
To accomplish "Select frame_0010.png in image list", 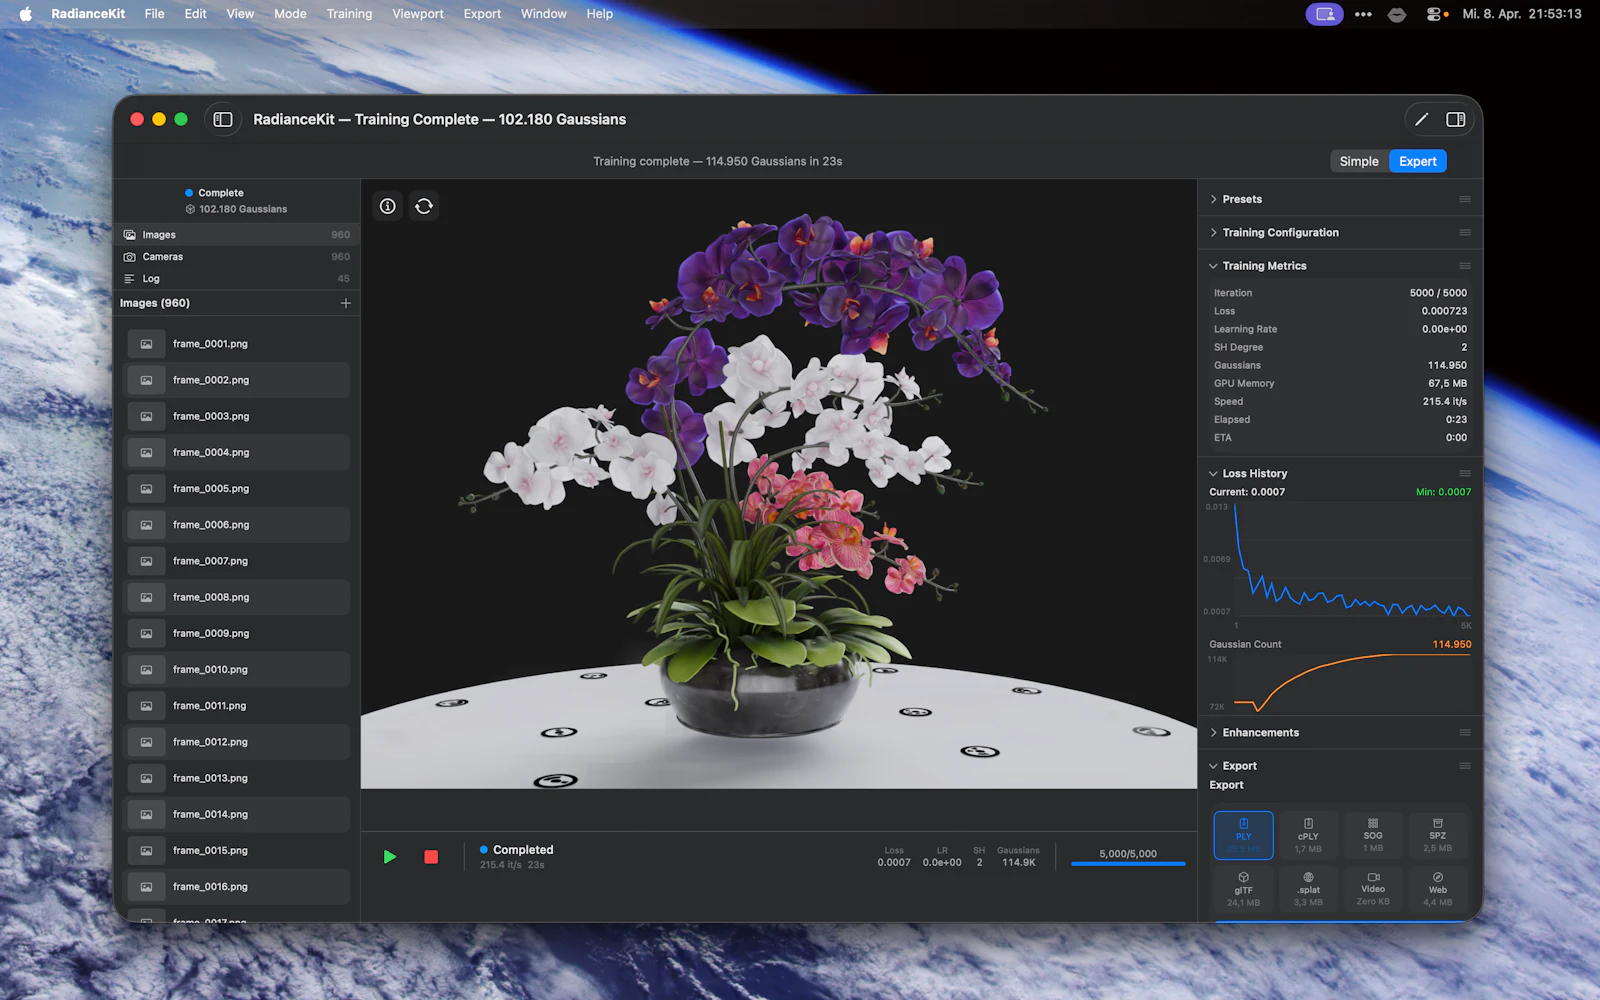I will tap(237, 670).
